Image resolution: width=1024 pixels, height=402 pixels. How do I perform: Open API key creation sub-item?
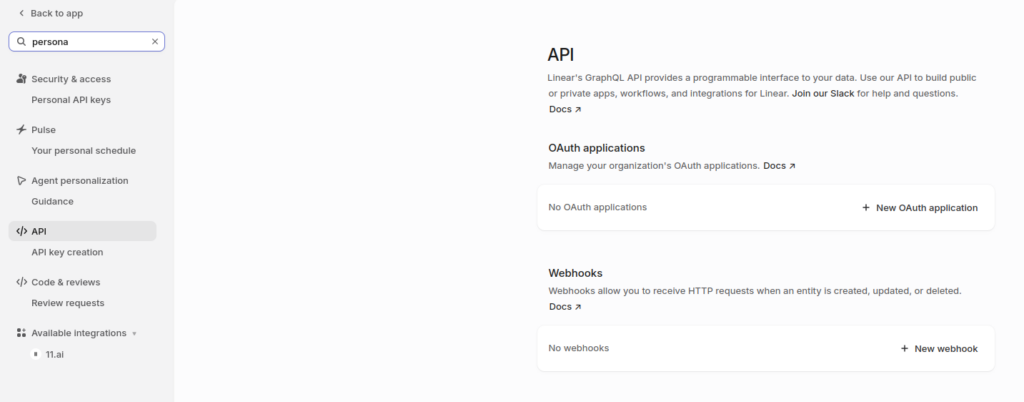click(67, 253)
